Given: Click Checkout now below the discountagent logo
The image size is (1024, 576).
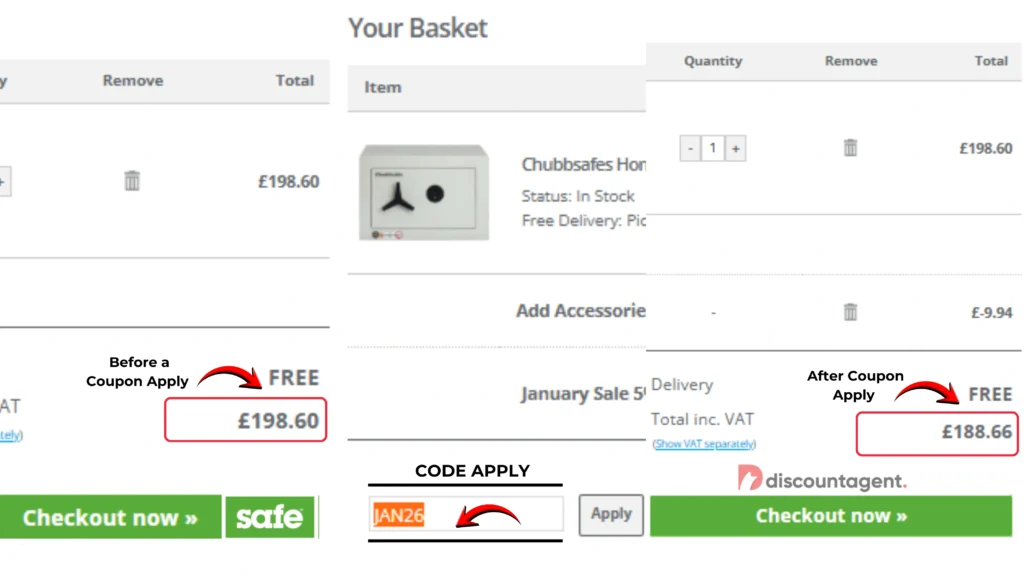Looking at the screenshot, I should point(830,516).
